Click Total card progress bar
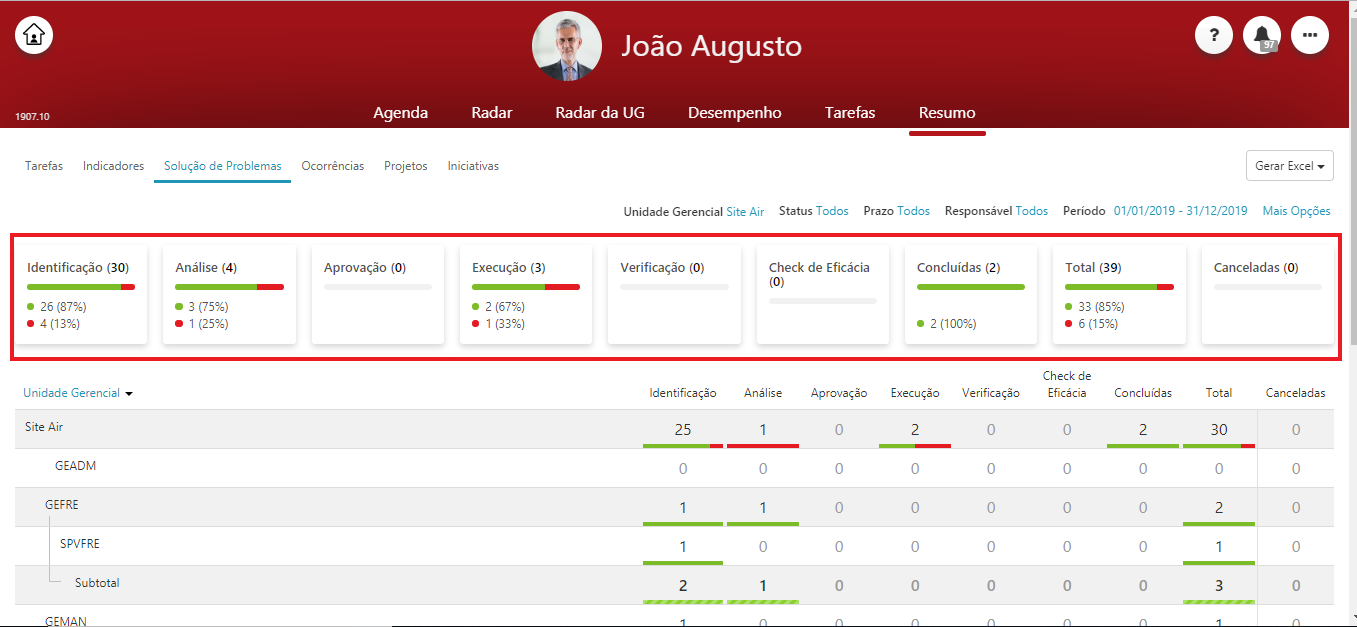The height and width of the screenshot is (627, 1357). [x=1119, y=287]
